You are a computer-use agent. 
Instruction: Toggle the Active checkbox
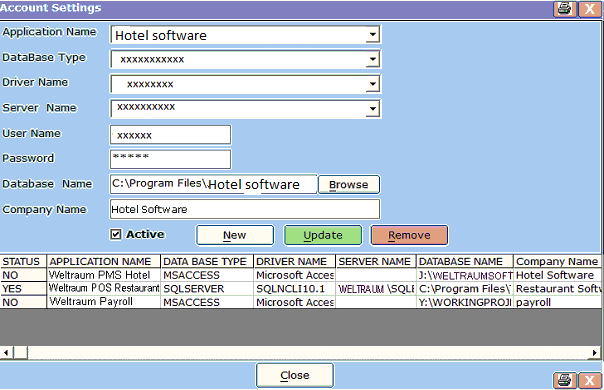(116, 234)
